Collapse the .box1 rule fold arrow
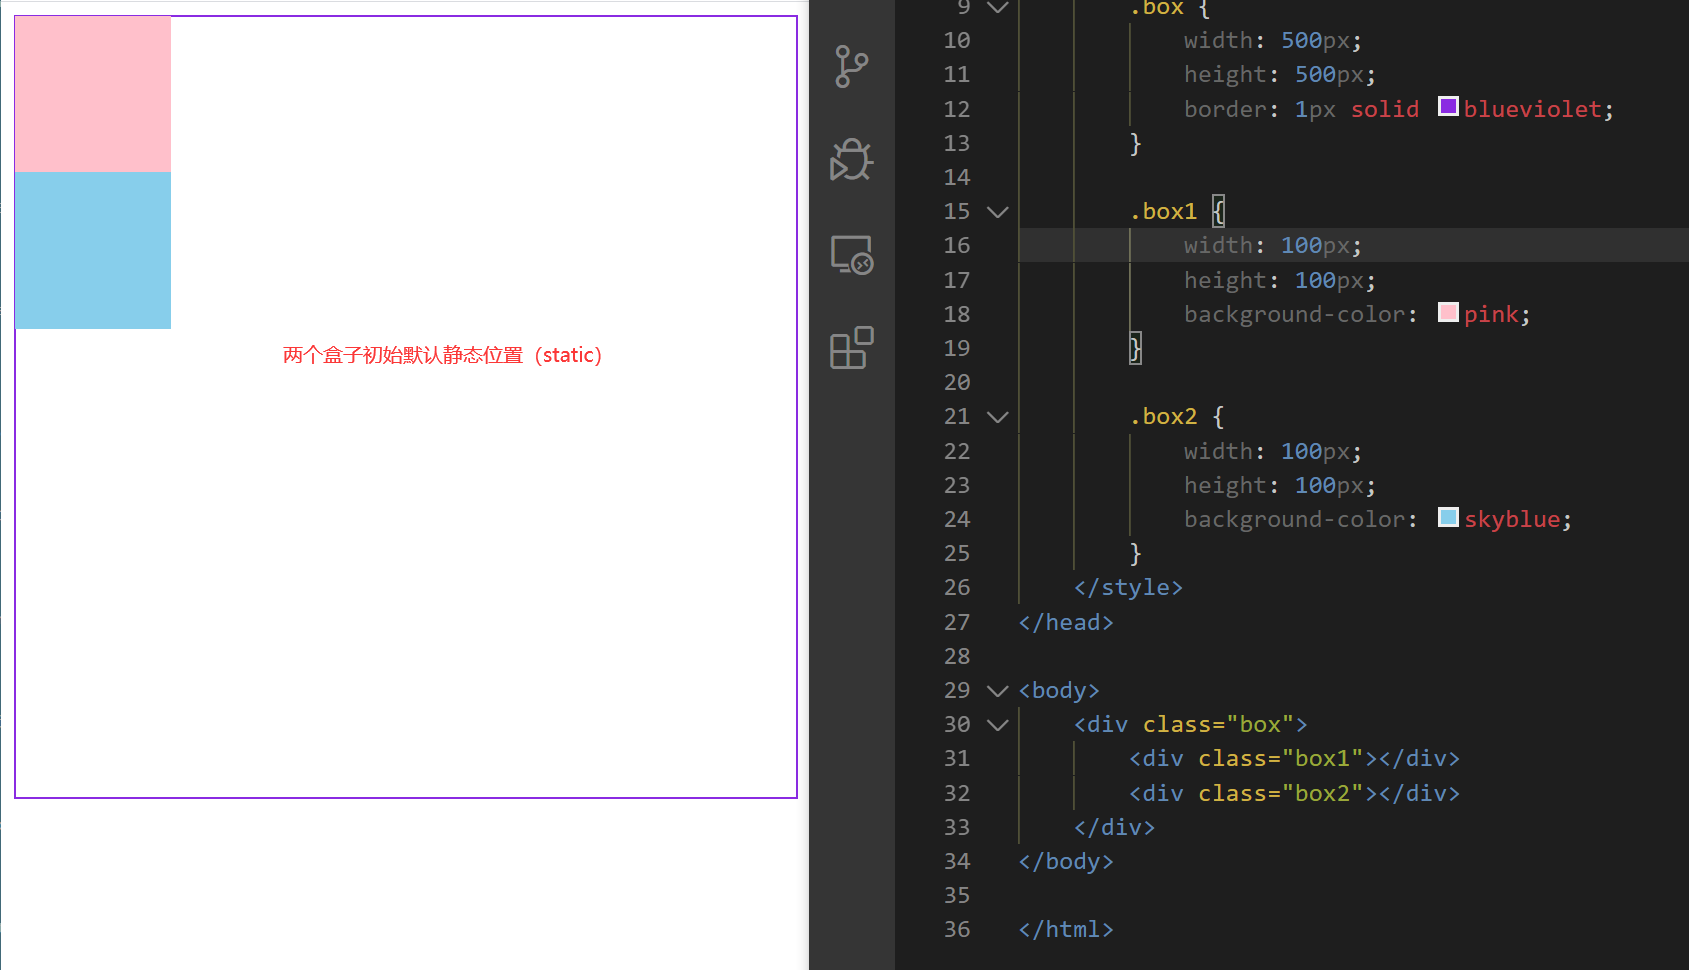 [x=998, y=212]
